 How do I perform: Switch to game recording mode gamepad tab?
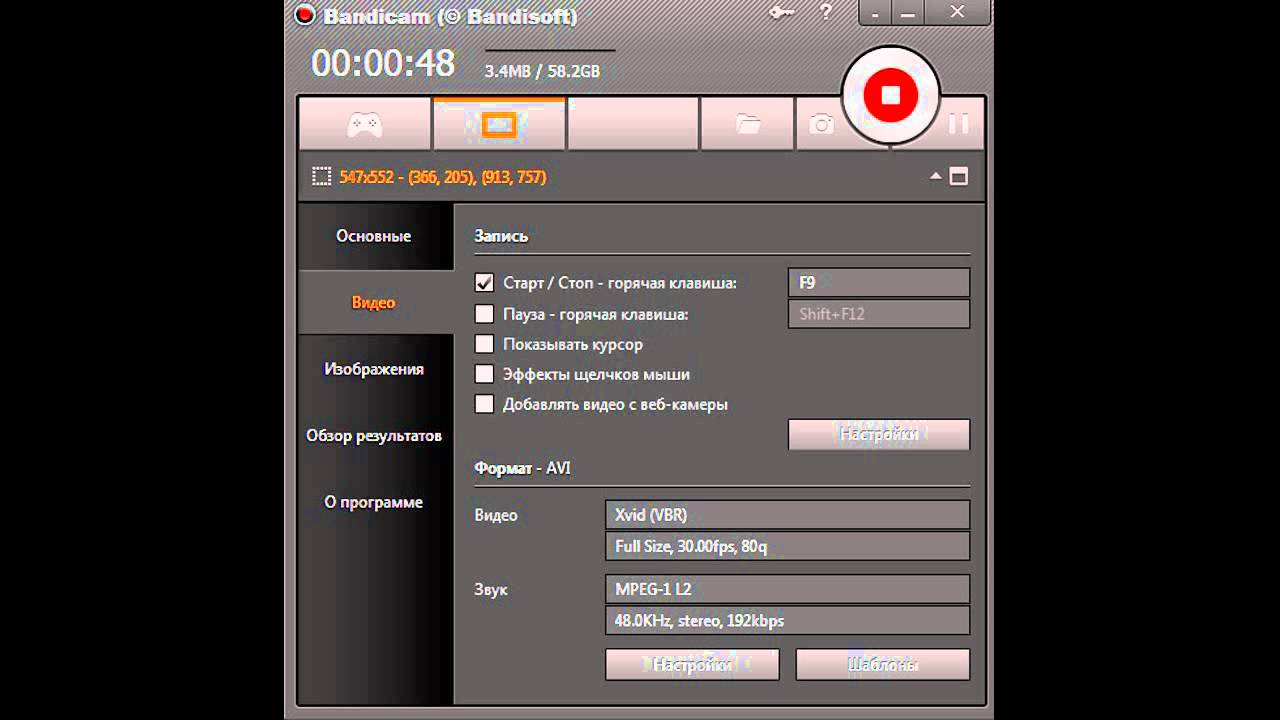click(365, 124)
